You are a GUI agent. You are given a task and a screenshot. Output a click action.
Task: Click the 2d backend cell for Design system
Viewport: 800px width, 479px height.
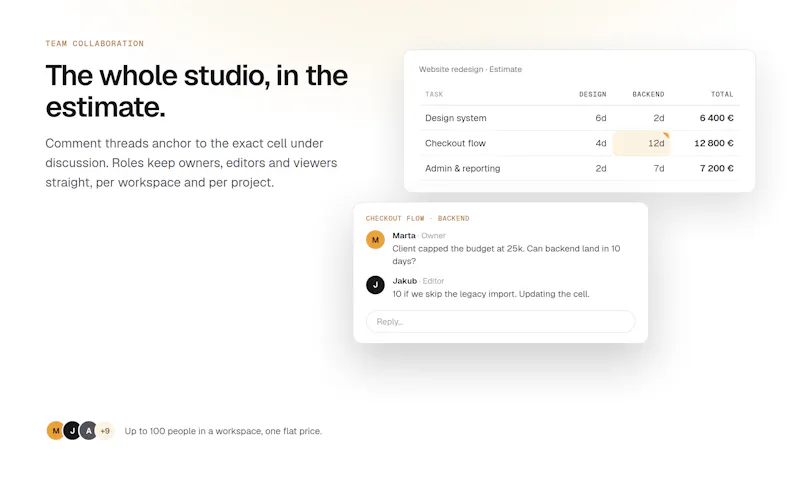point(659,118)
